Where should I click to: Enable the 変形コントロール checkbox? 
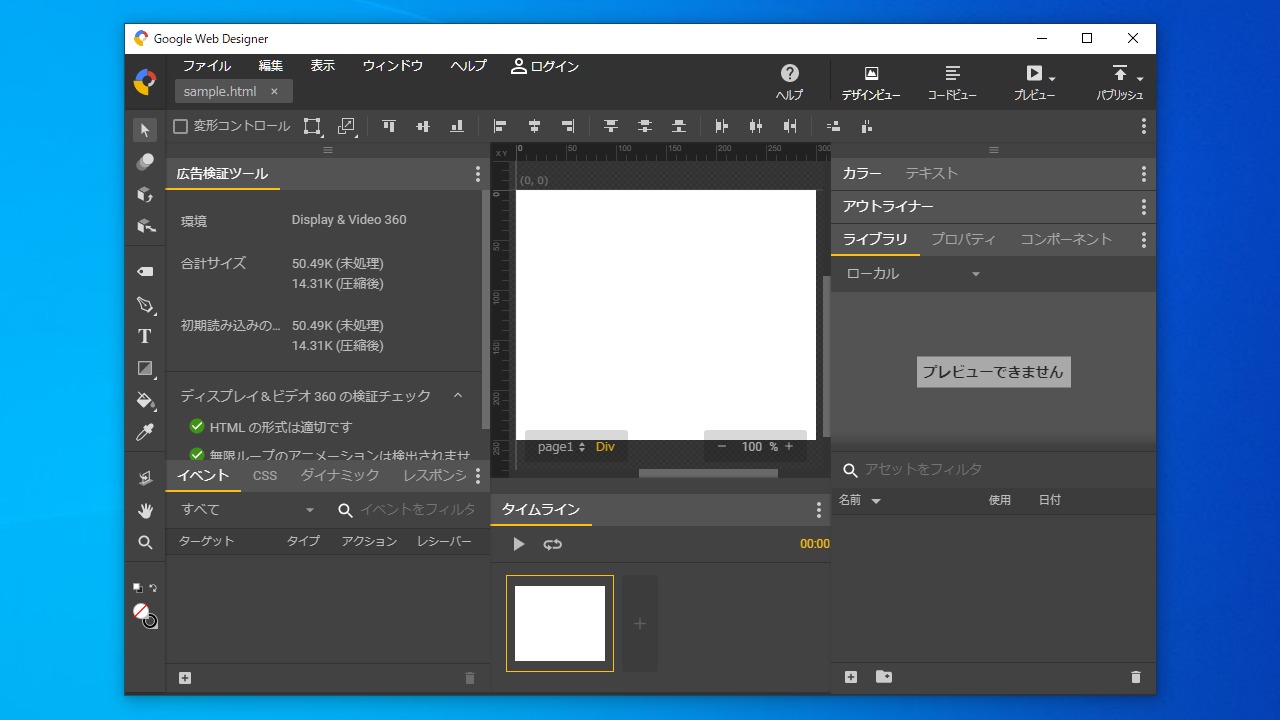click(181, 126)
